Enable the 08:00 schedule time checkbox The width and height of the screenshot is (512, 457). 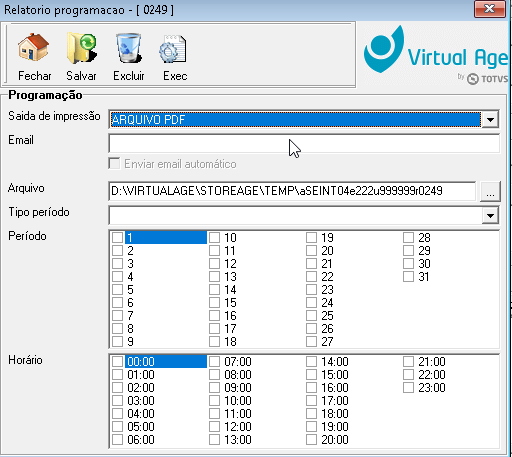click(214, 375)
